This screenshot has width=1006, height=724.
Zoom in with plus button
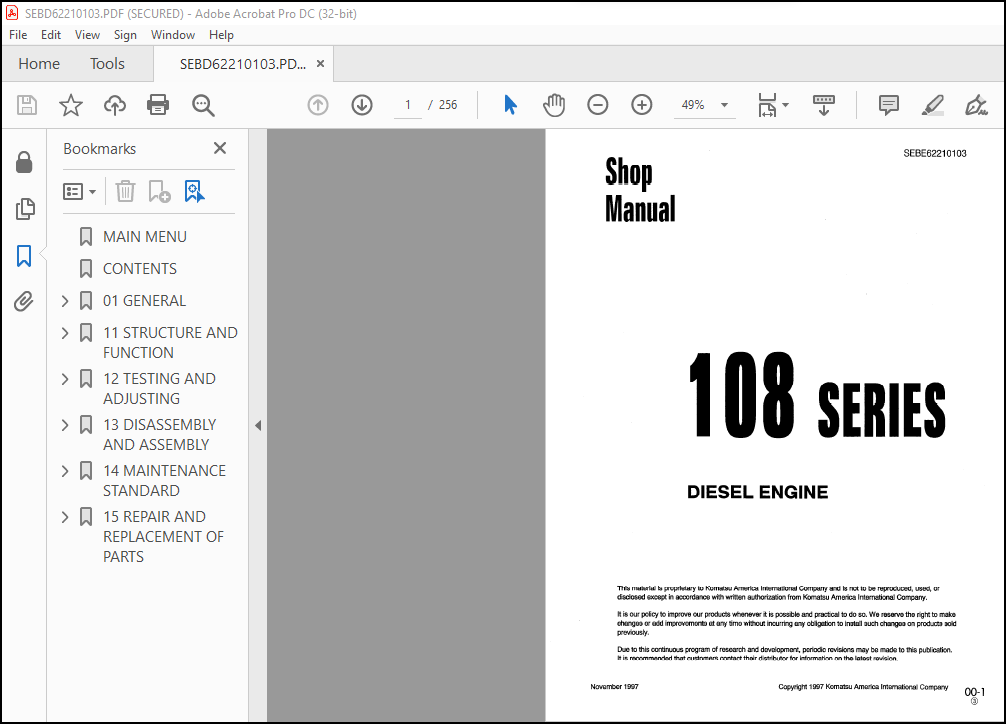(642, 105)
